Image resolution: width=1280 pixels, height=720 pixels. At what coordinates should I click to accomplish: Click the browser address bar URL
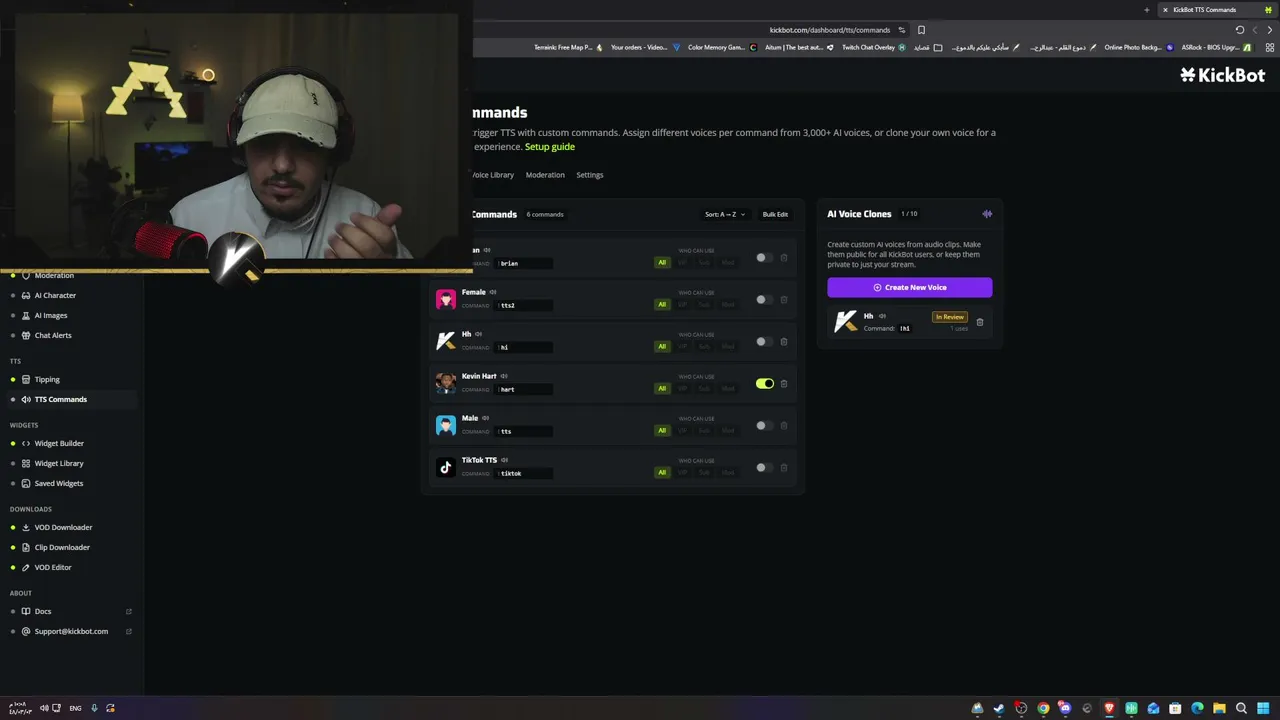point(829,30)
